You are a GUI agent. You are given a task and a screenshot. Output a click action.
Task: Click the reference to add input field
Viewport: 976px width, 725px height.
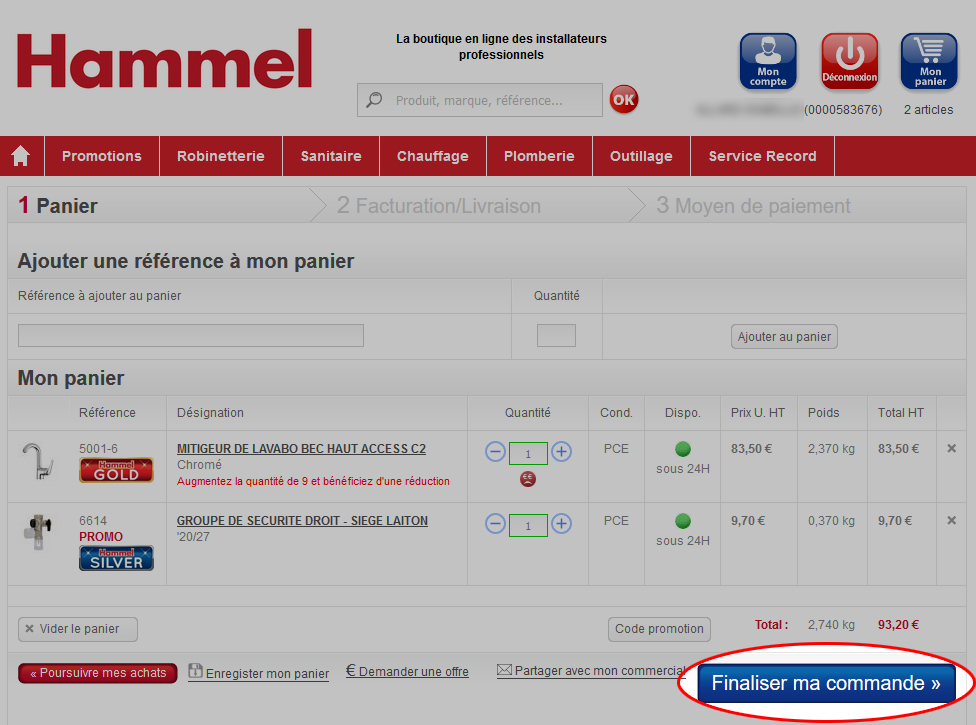pos(190,335)
